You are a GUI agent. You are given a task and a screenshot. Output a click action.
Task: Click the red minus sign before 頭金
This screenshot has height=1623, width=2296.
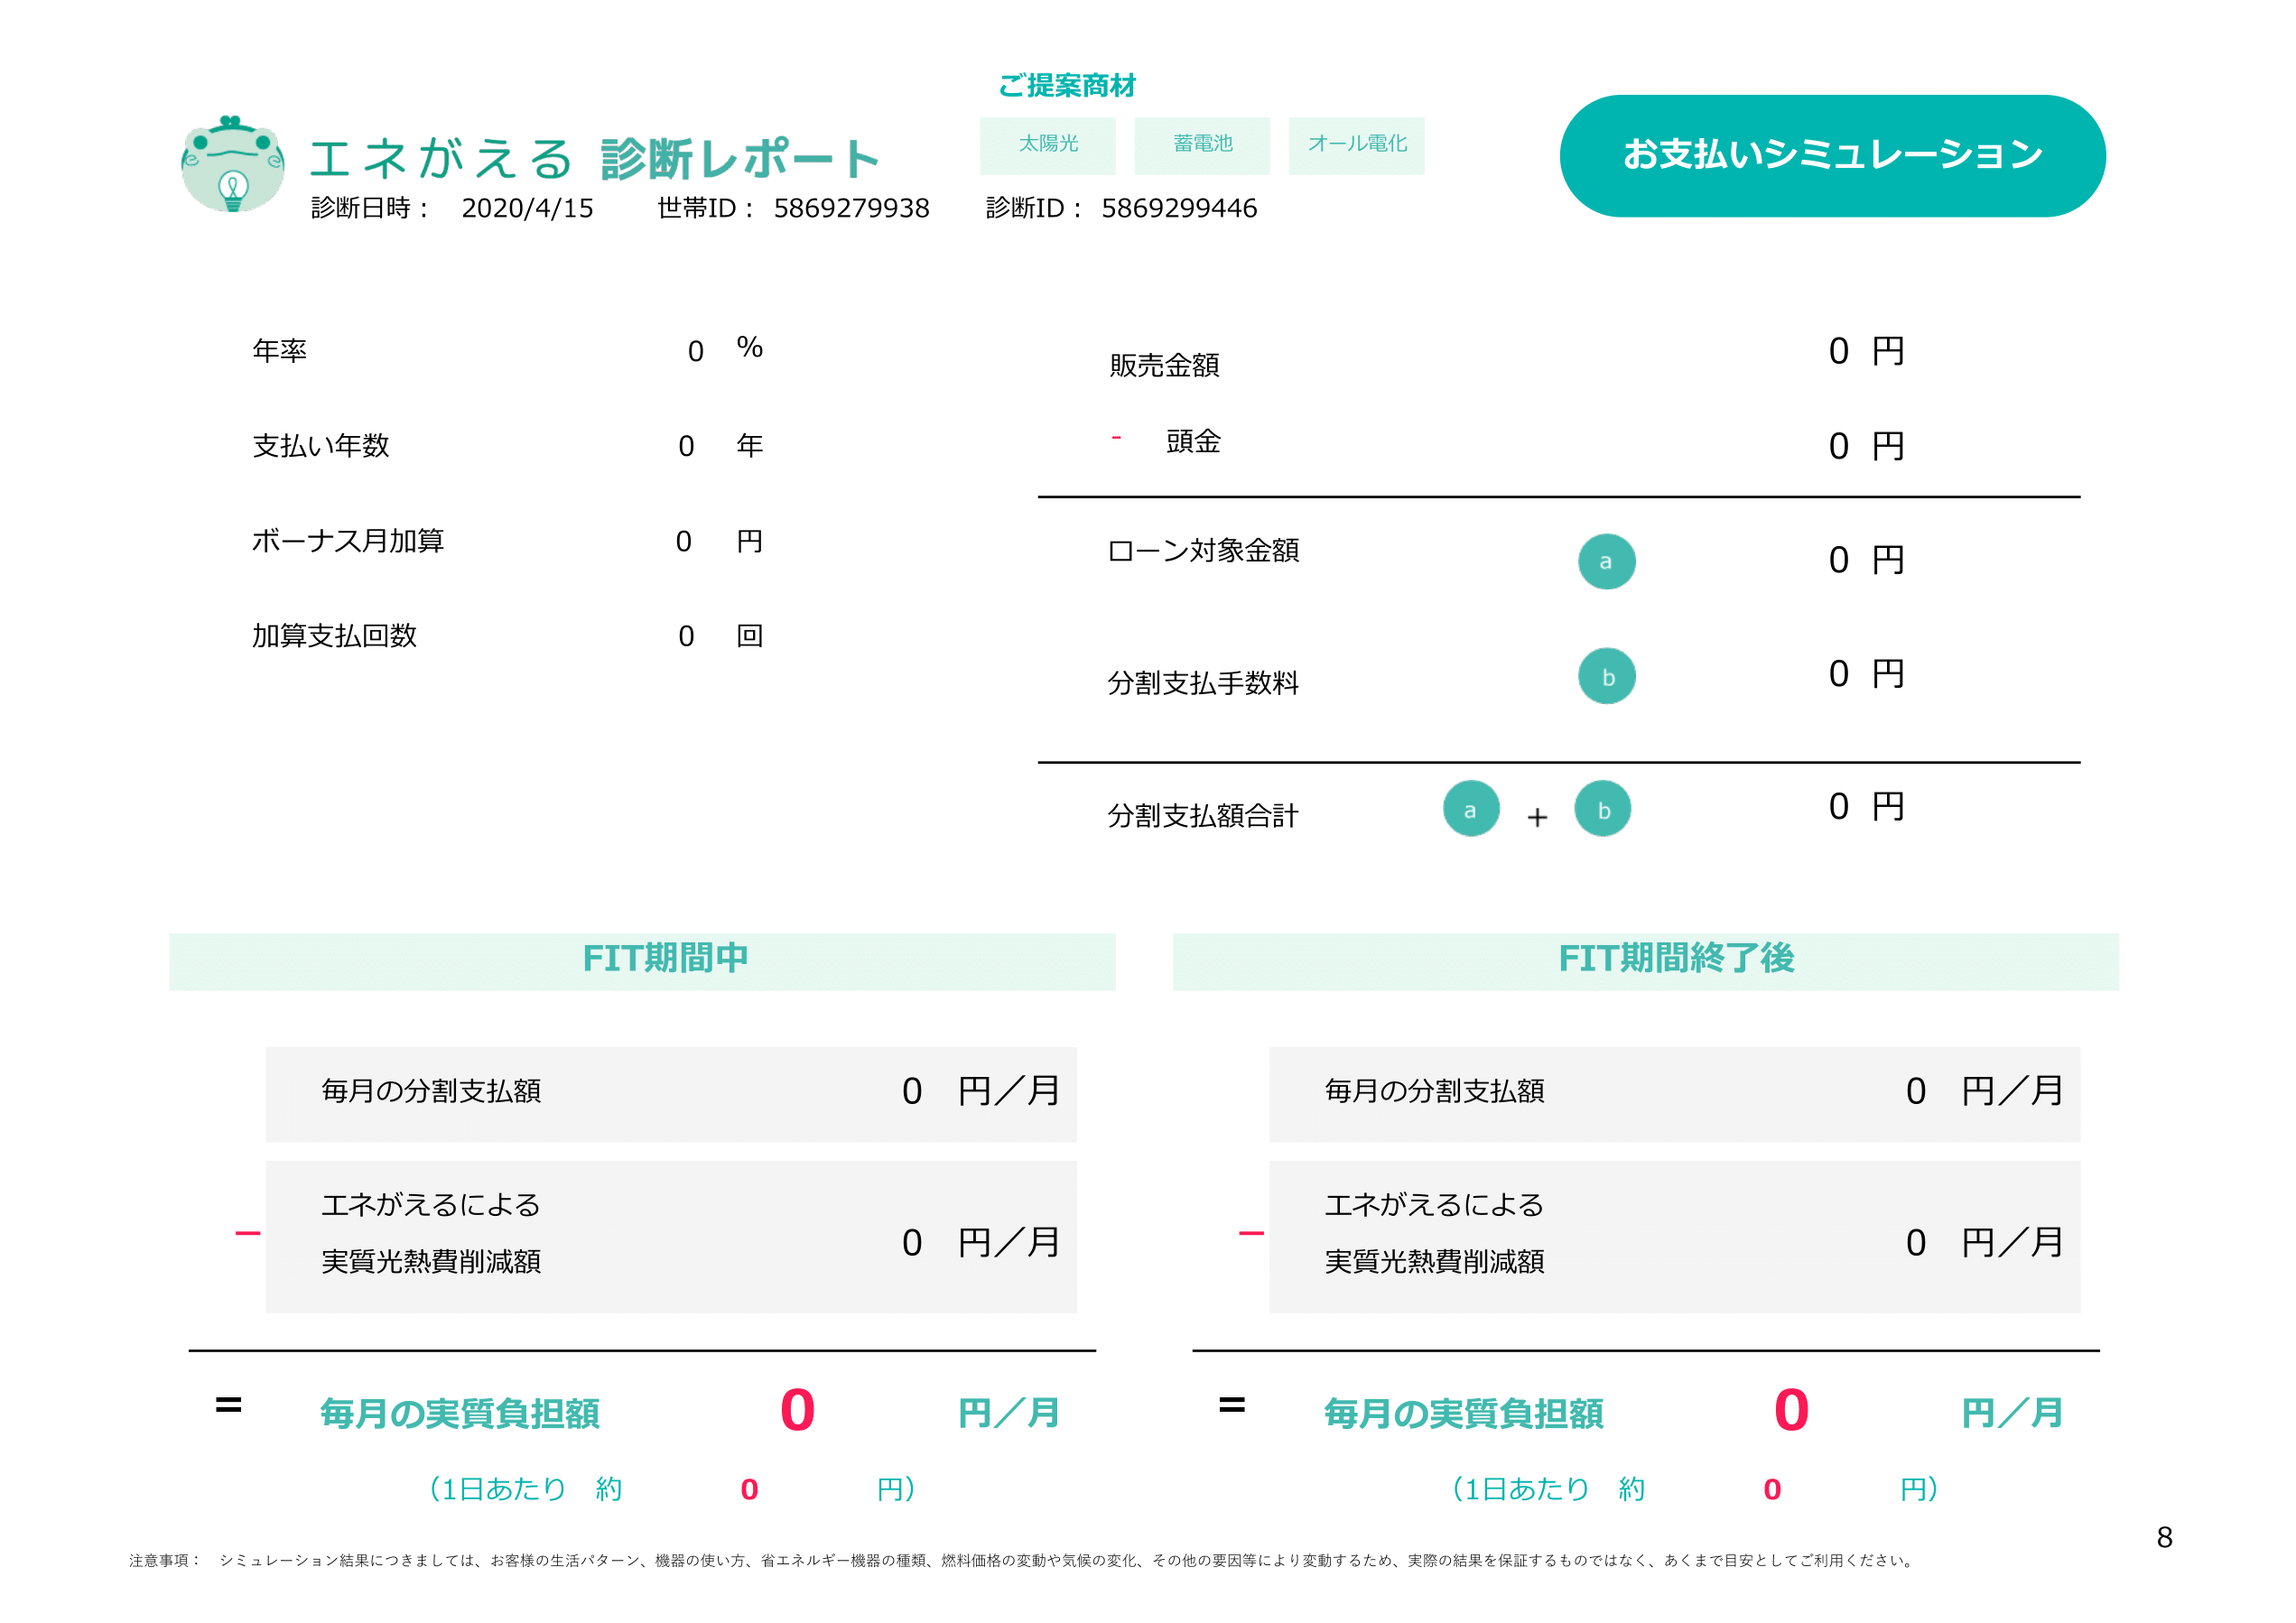pyautogui.click(x=1116, y=437)
